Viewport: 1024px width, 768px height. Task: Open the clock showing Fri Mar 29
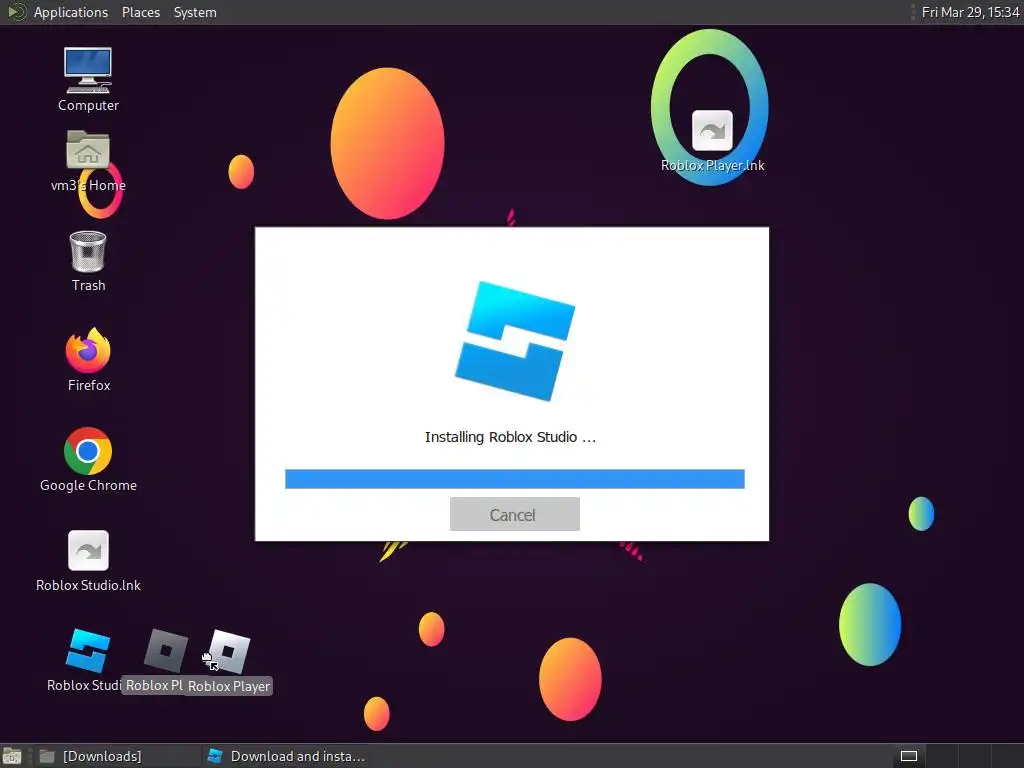coord(970,12)
